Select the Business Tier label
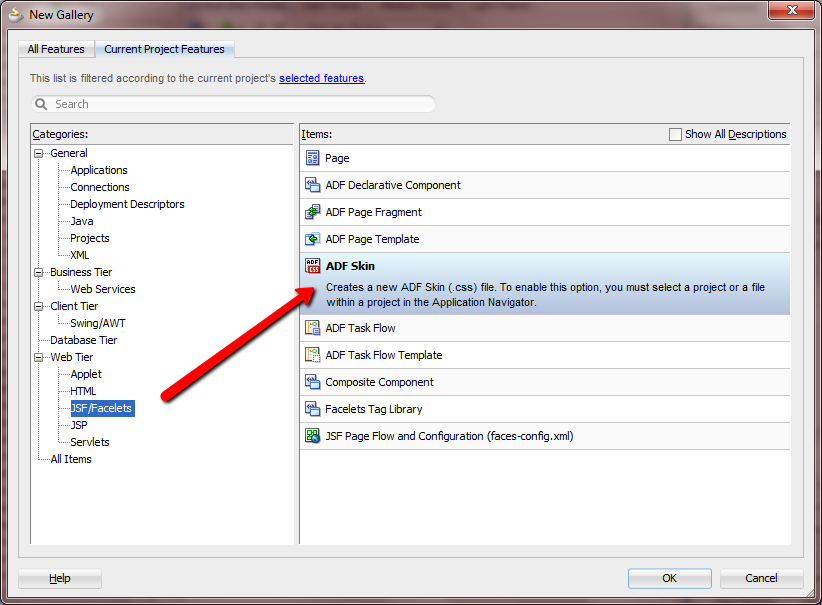The image size is (822, 605). tap(81, 272)
